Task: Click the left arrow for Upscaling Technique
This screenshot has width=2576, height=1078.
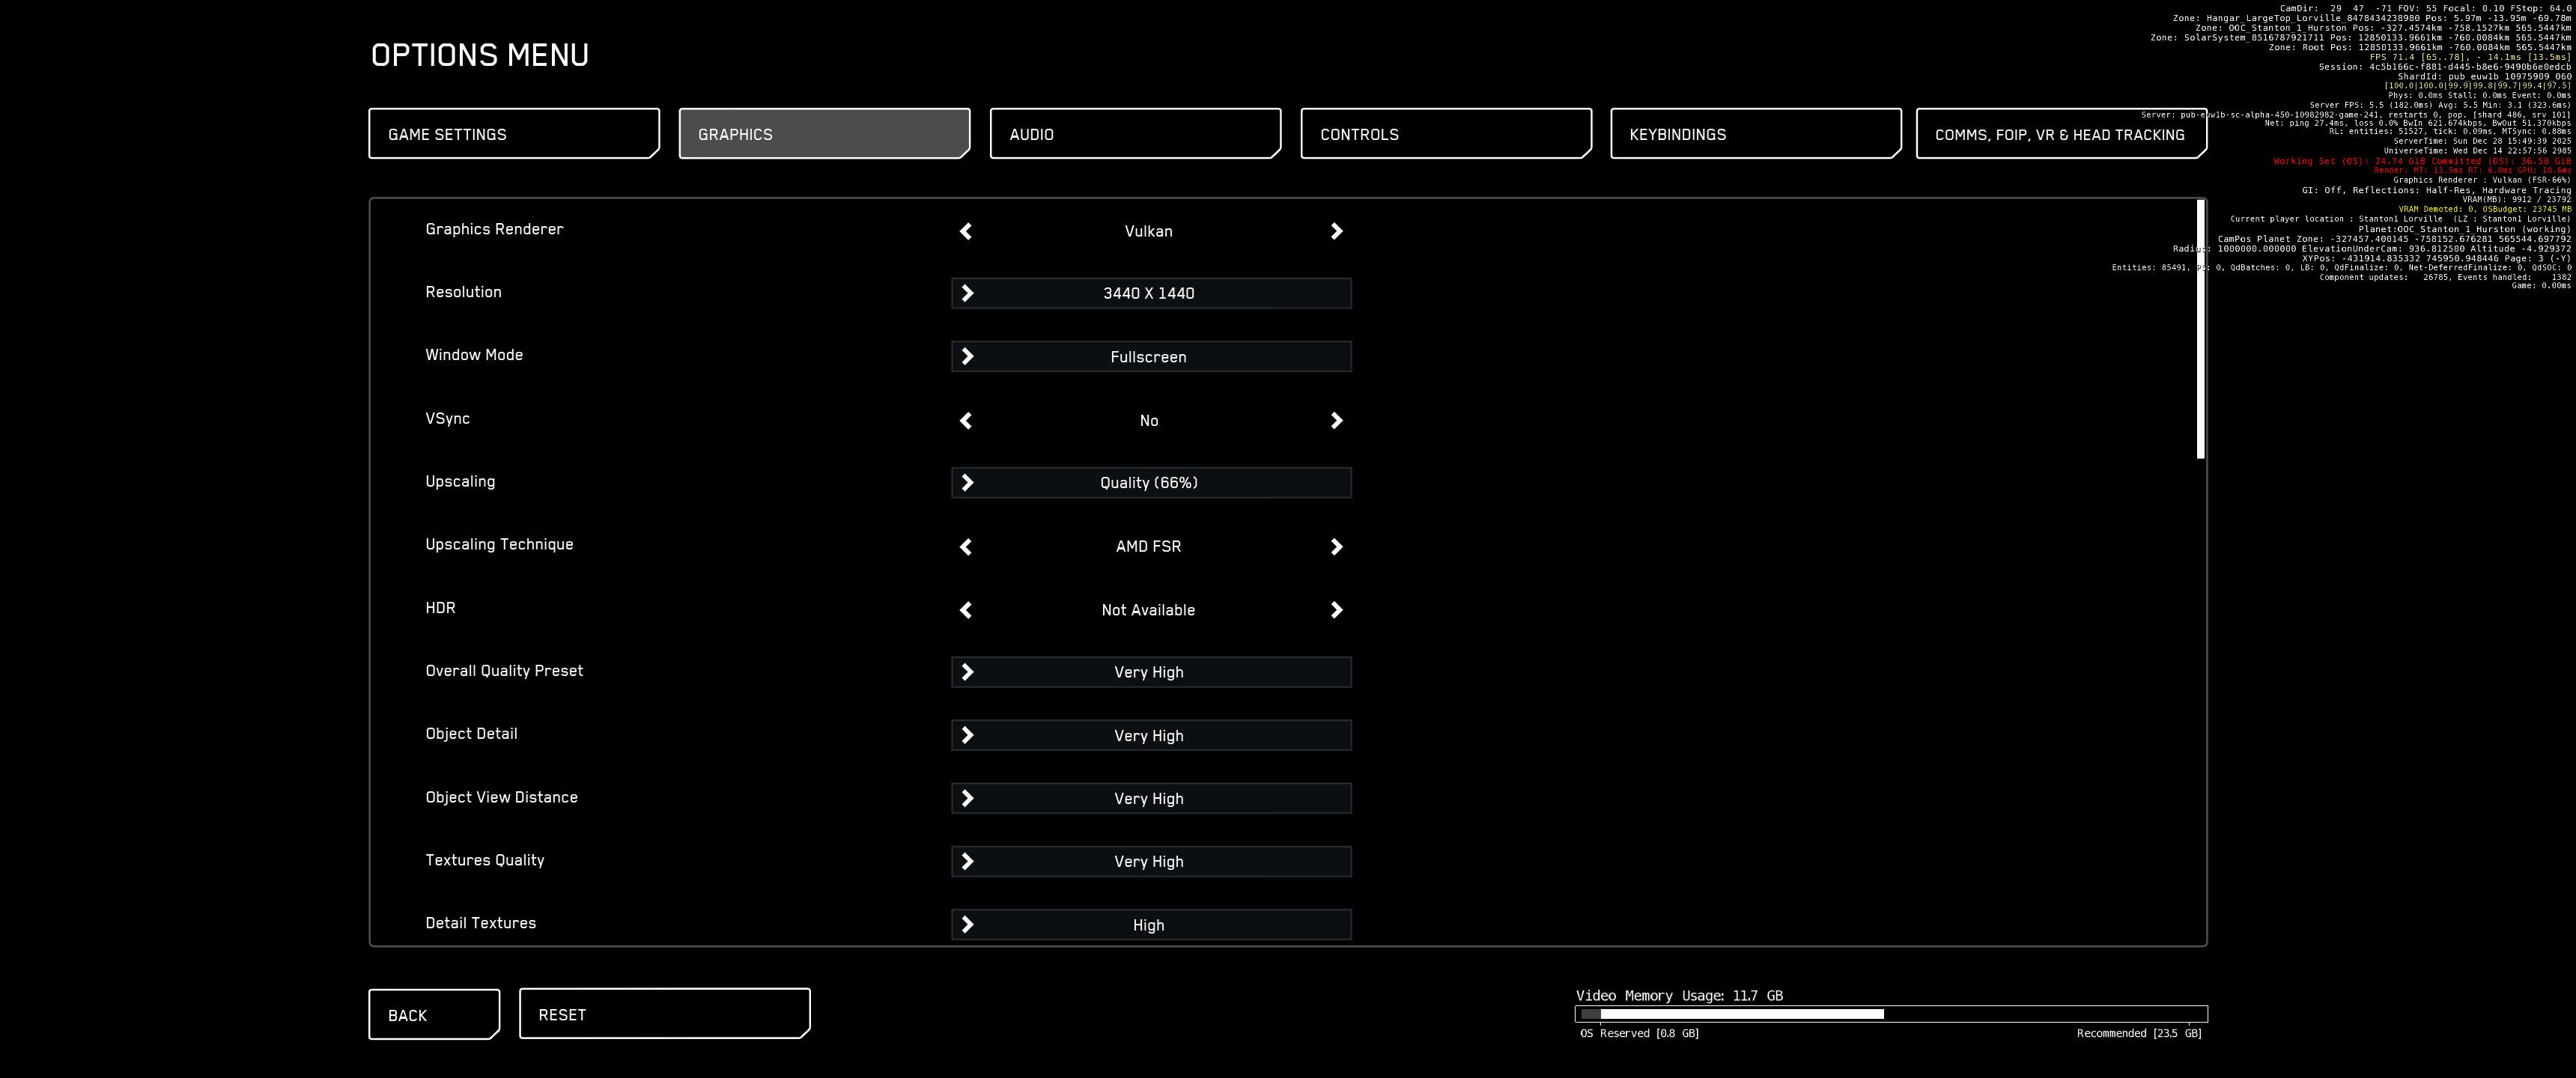Action: (x=965, y=547)
